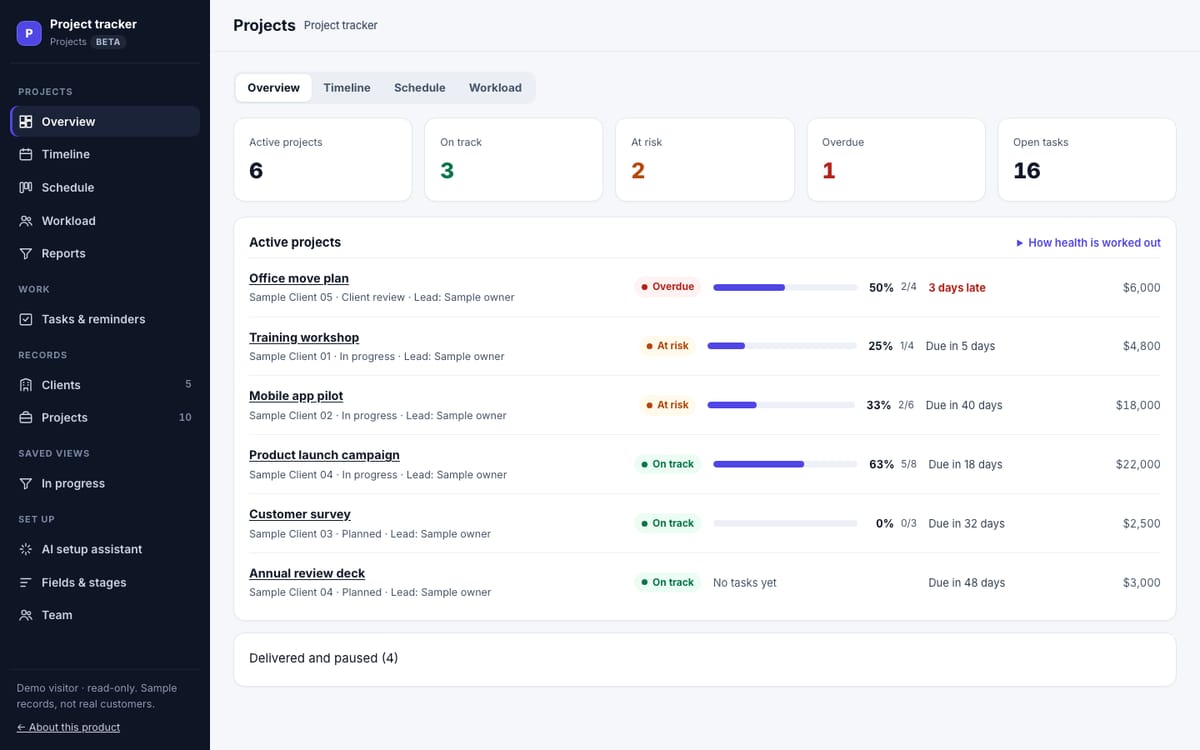Viewport: 1200px width, 750px height.
Task: Click the Reports funnel icon in sidebar
Action: pyautogui.click(x=26, y=254)
